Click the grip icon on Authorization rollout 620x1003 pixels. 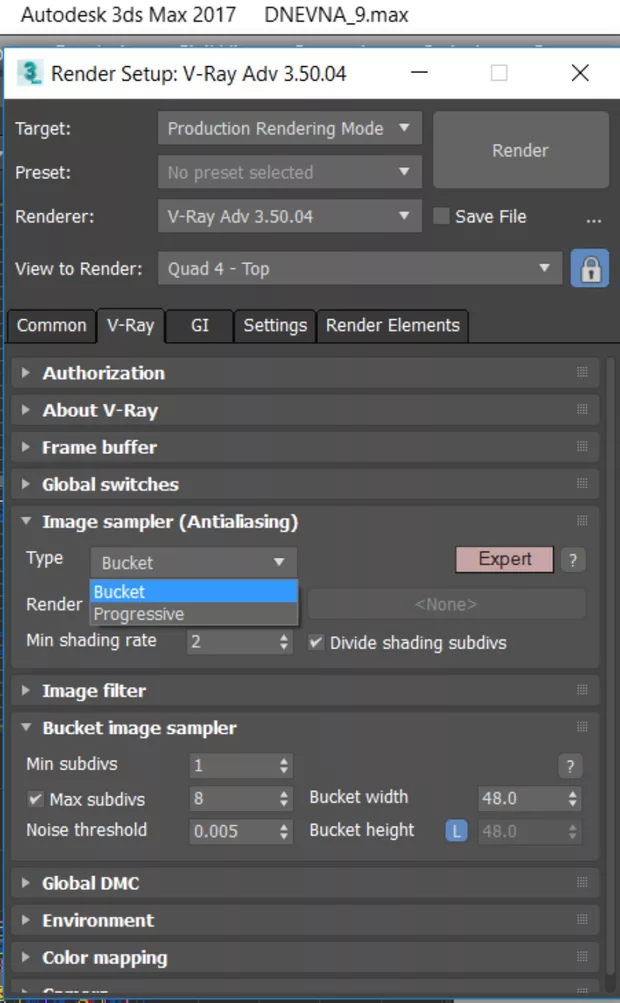tap(582, 373)
